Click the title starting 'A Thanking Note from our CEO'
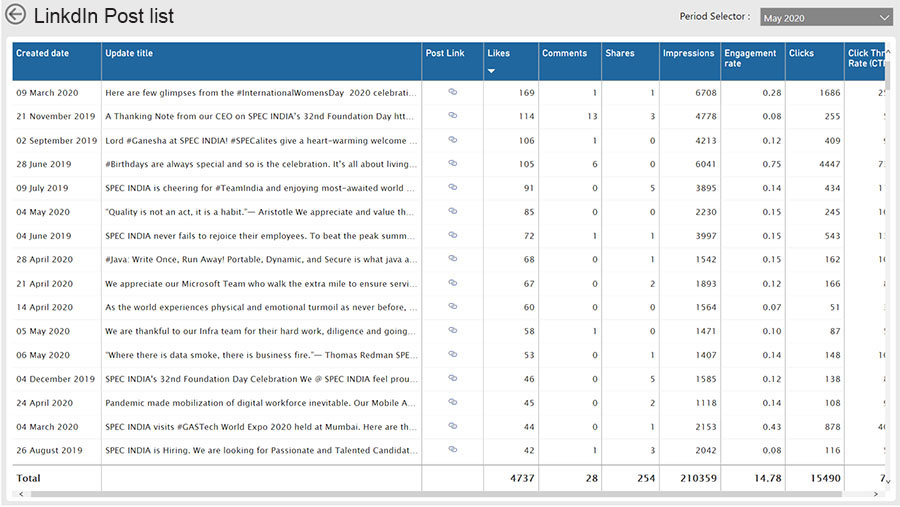This screenshot has width=900, height=507. click(259, 116)
